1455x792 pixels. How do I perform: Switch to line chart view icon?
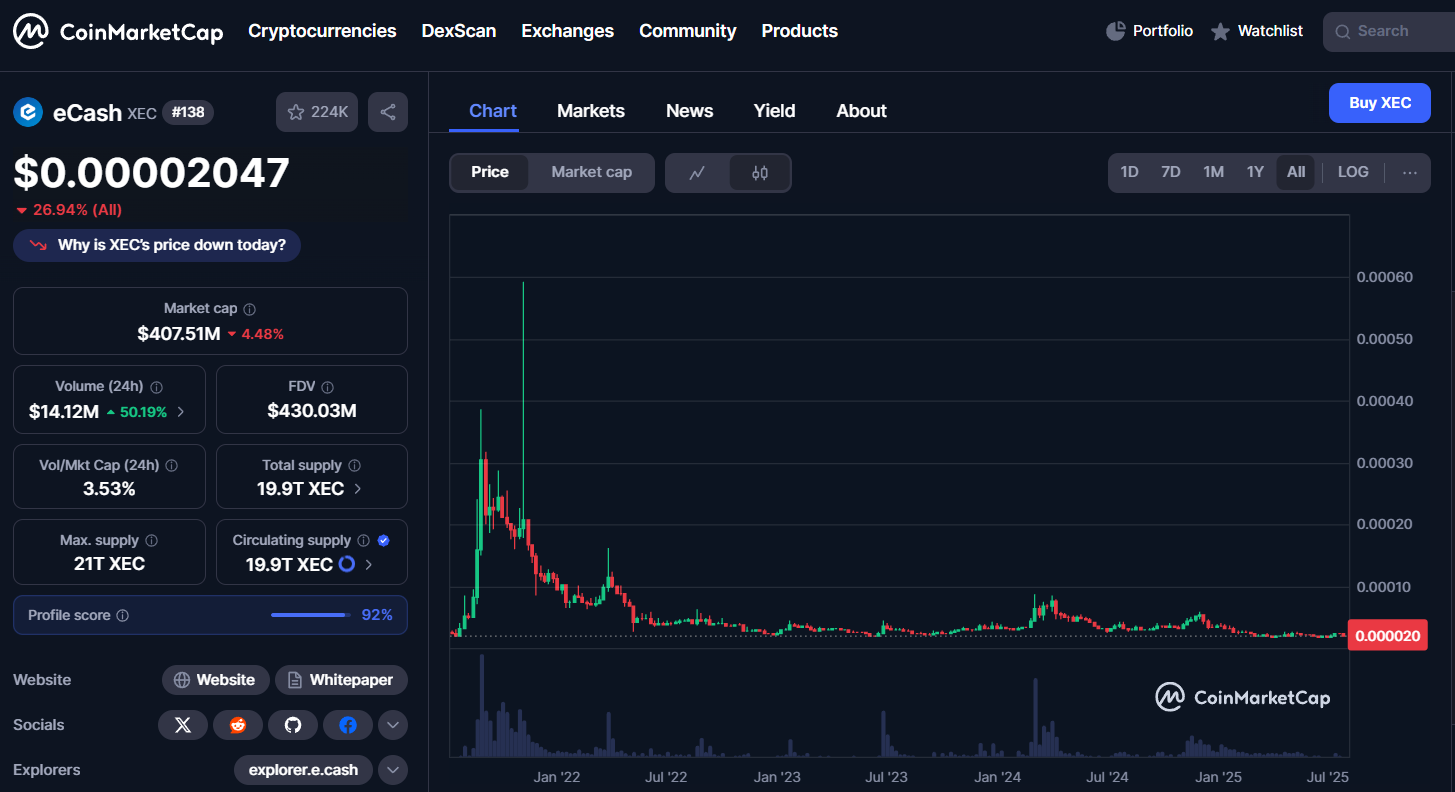point(698,173)
